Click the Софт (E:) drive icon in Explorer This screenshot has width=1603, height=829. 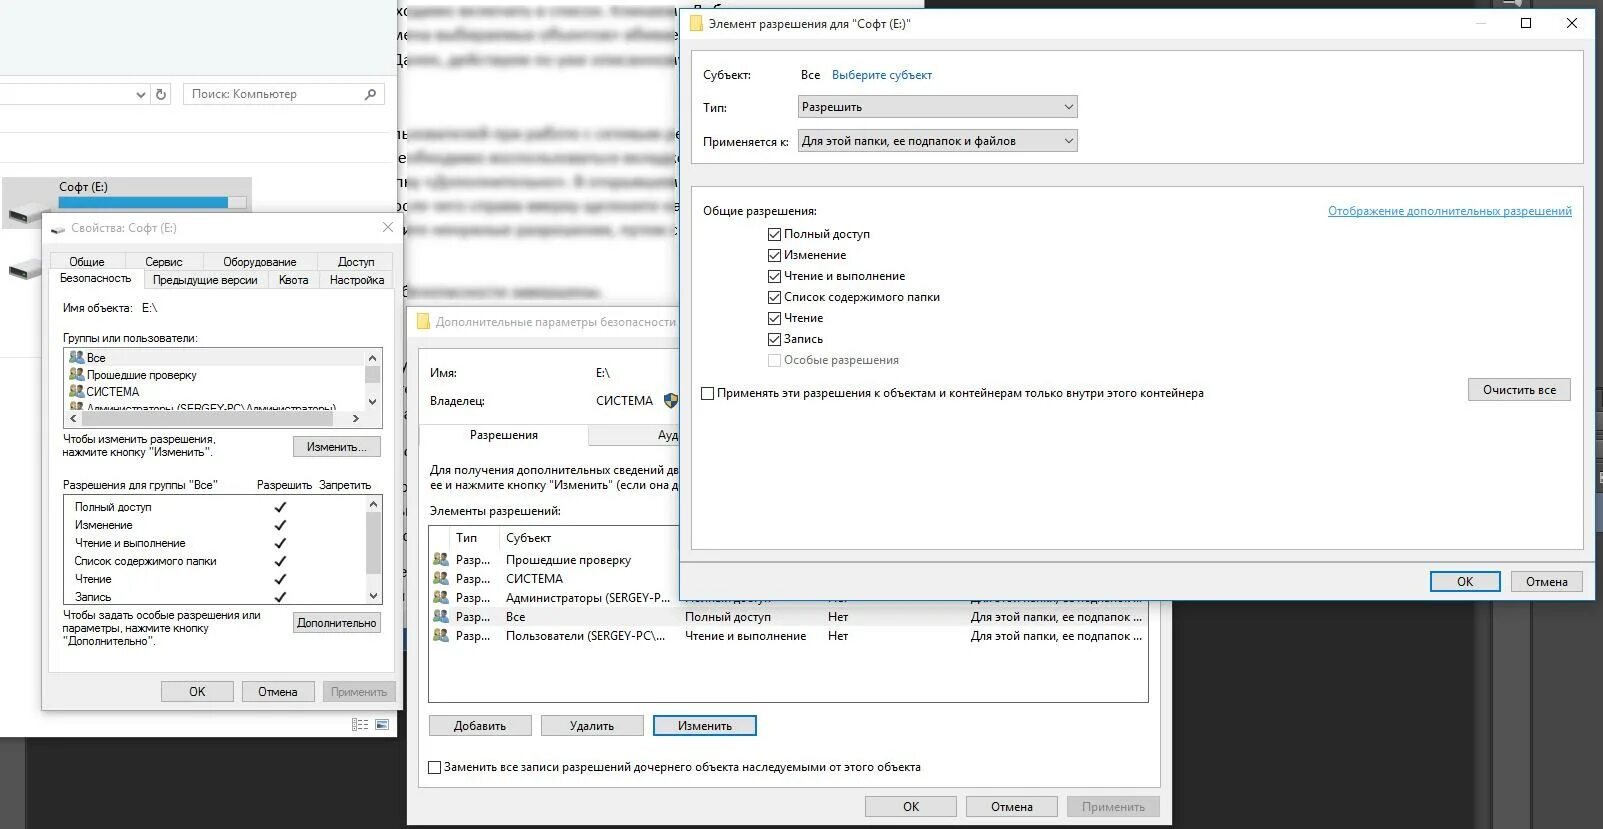pyautogui.click(x=27, y=211)
